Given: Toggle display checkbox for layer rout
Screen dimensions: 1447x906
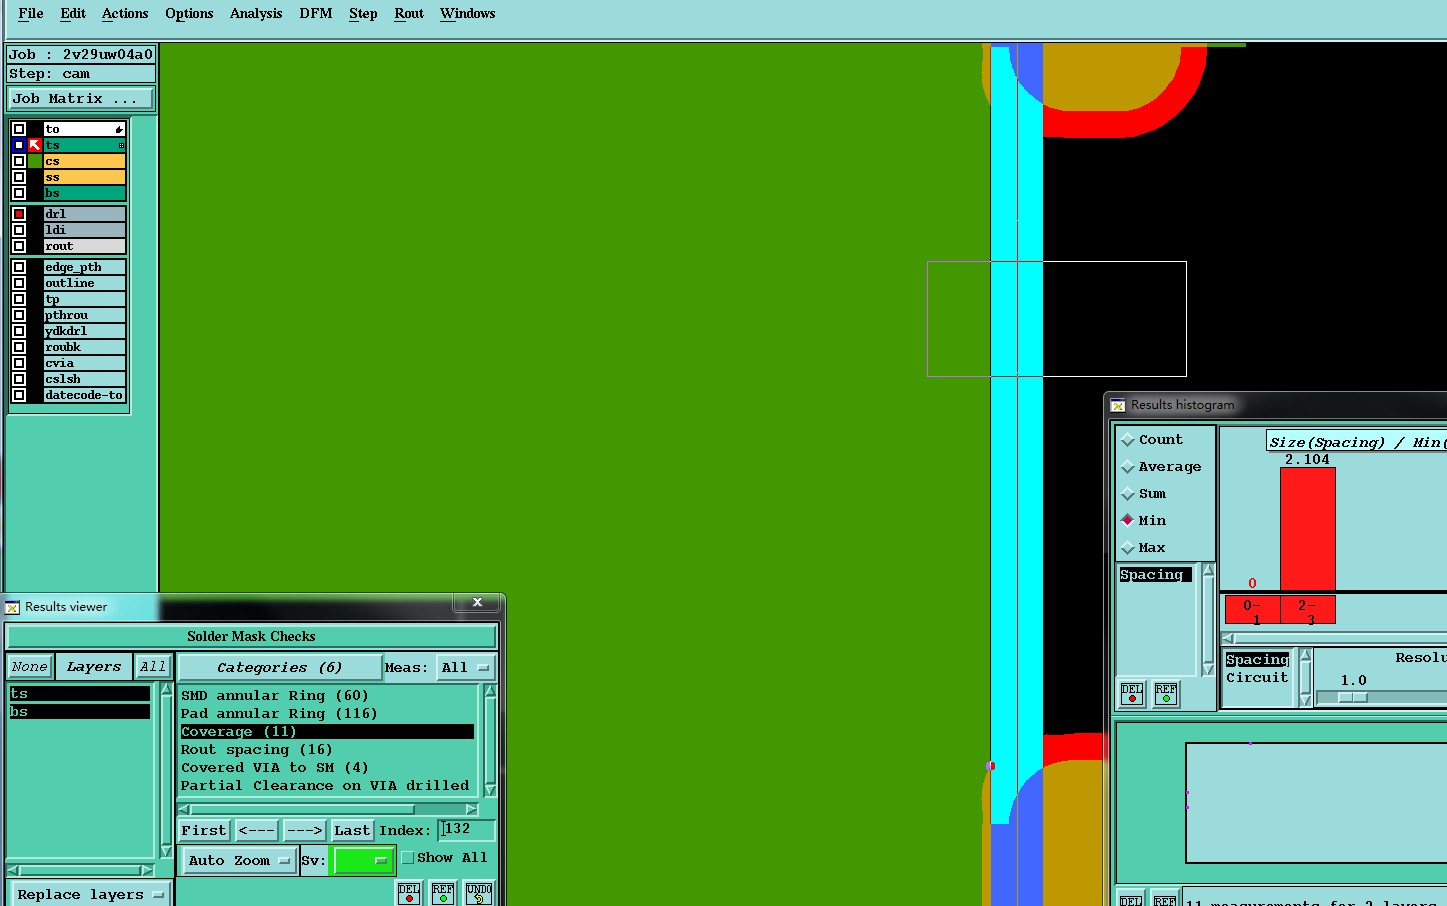Looking at the screenshot, I should [x=19, y=246].
